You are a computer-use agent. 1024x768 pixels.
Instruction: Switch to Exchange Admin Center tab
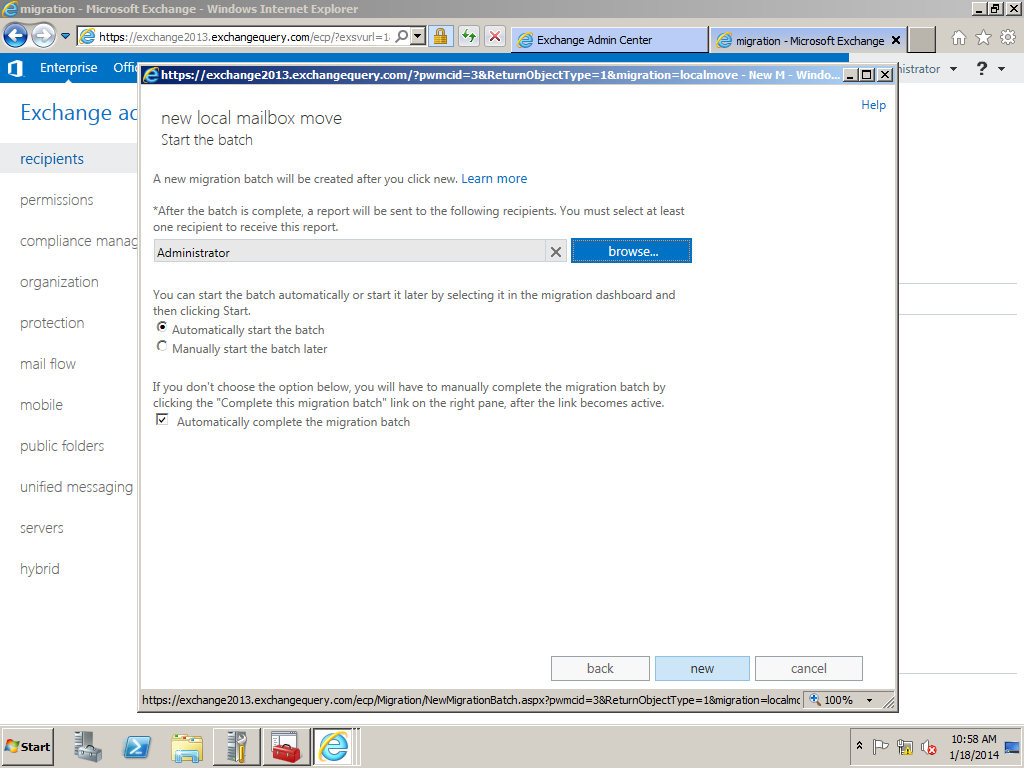click(x=608, y=40)
